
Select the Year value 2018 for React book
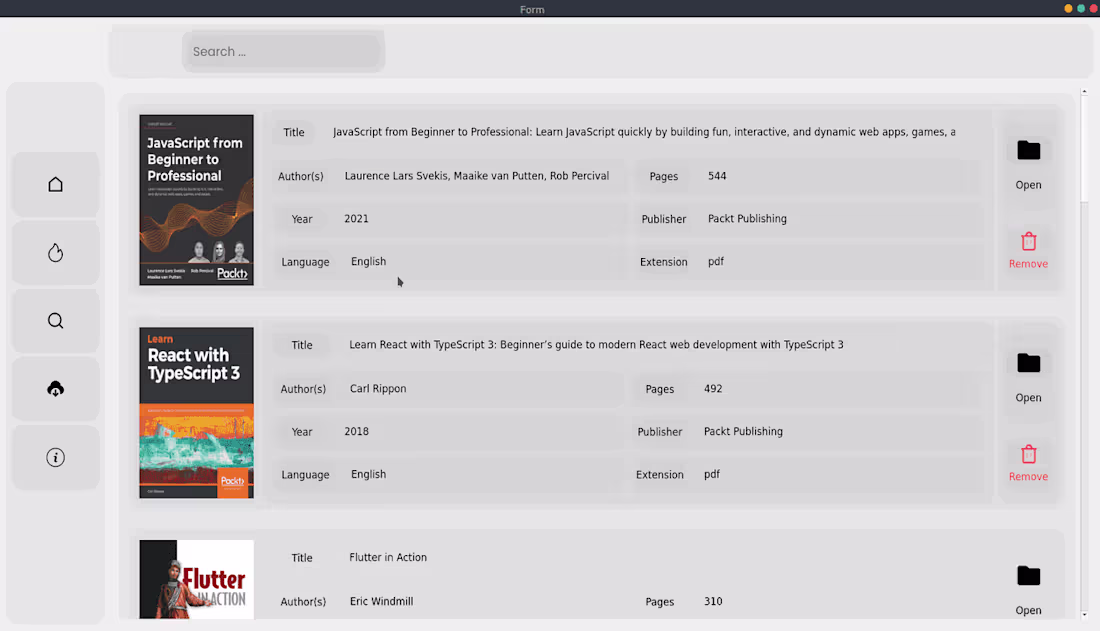[357, 431]
